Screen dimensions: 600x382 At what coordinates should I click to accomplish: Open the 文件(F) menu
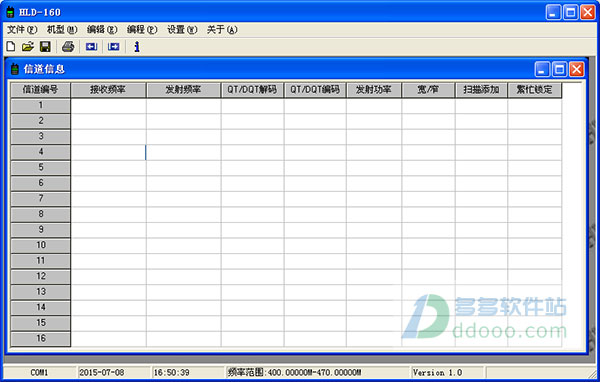[22, 29]
